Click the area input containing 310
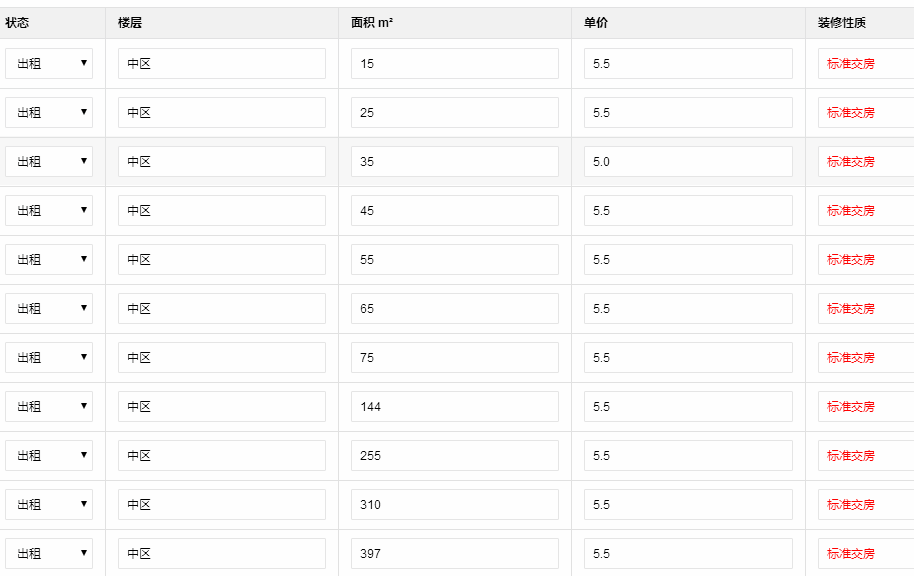The width and height of the screenshot is (914, 576). 454,504
